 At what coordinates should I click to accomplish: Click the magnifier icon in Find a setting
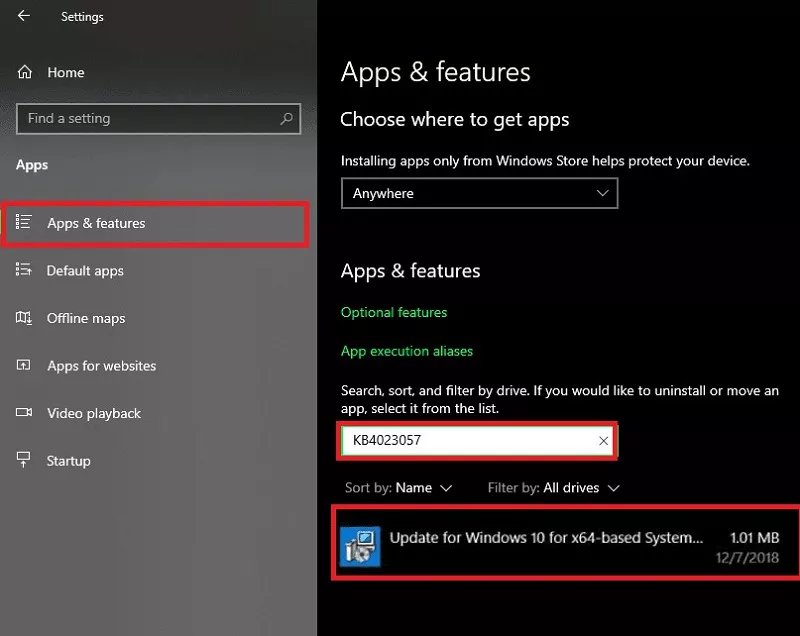286,118
